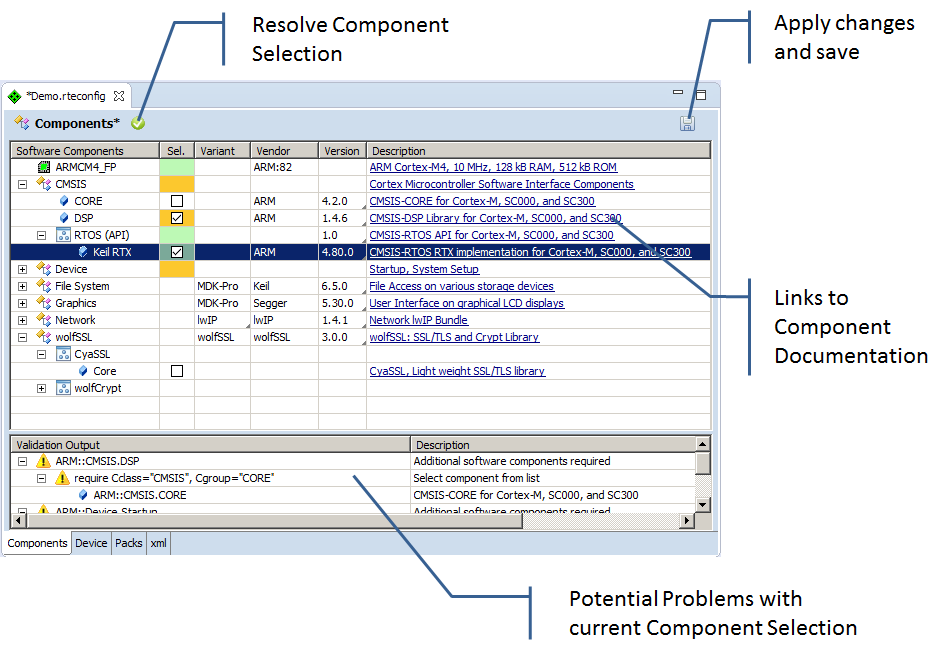Click the warning icon beside ARM::CMSIS.DSP

(x=43, y=461)
